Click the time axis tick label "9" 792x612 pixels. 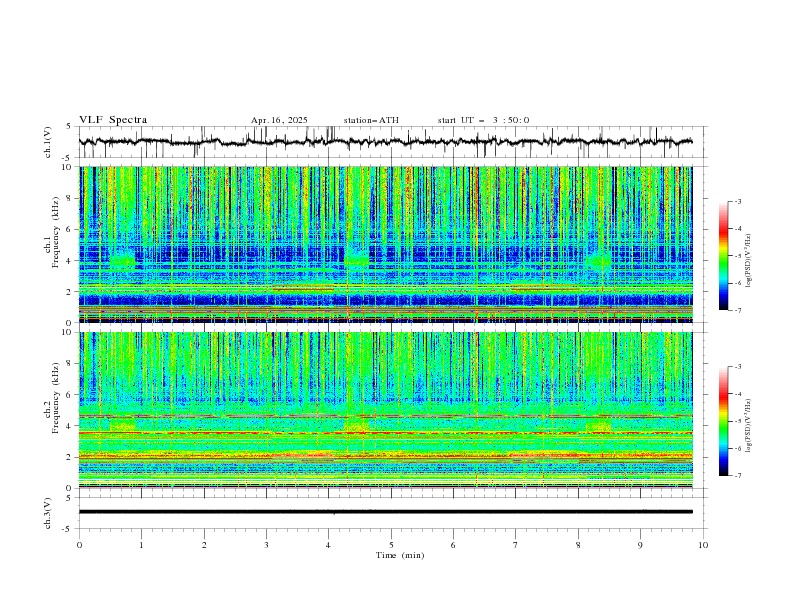pyautogui.click(x=640, y=545)
